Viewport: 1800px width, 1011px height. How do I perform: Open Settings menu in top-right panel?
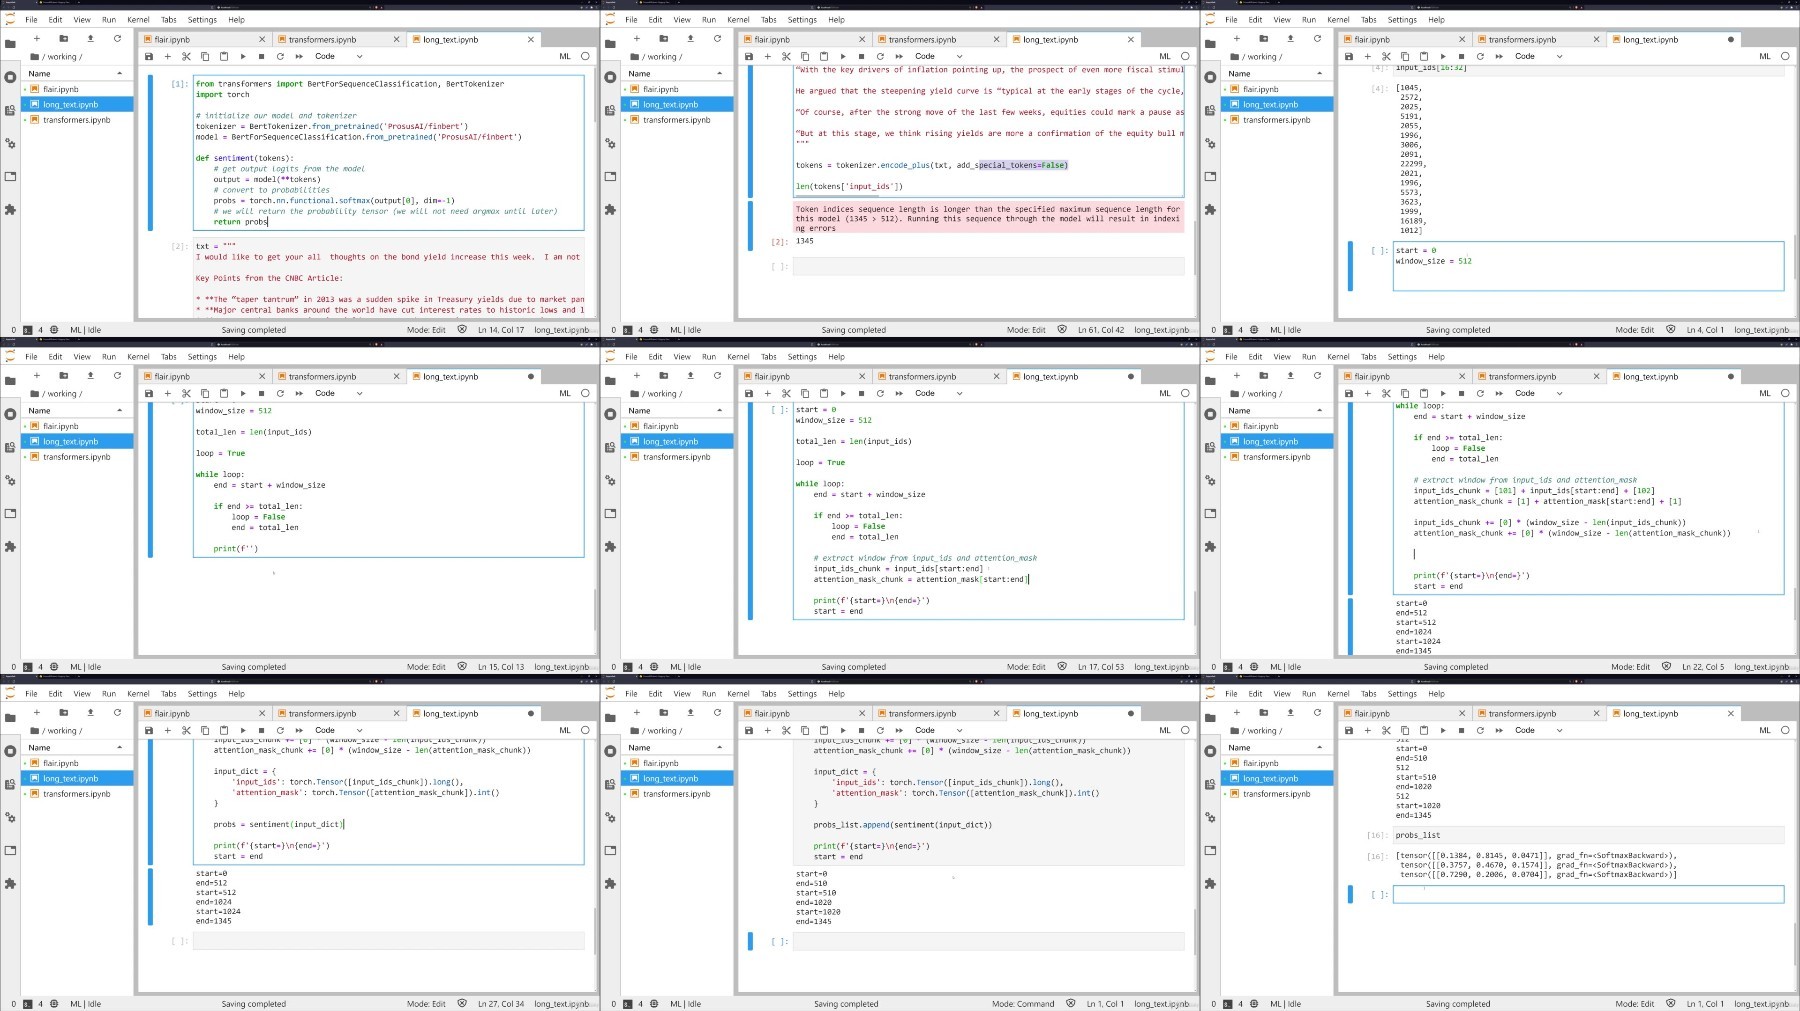pyautogui.click(x=1402, y=19)
